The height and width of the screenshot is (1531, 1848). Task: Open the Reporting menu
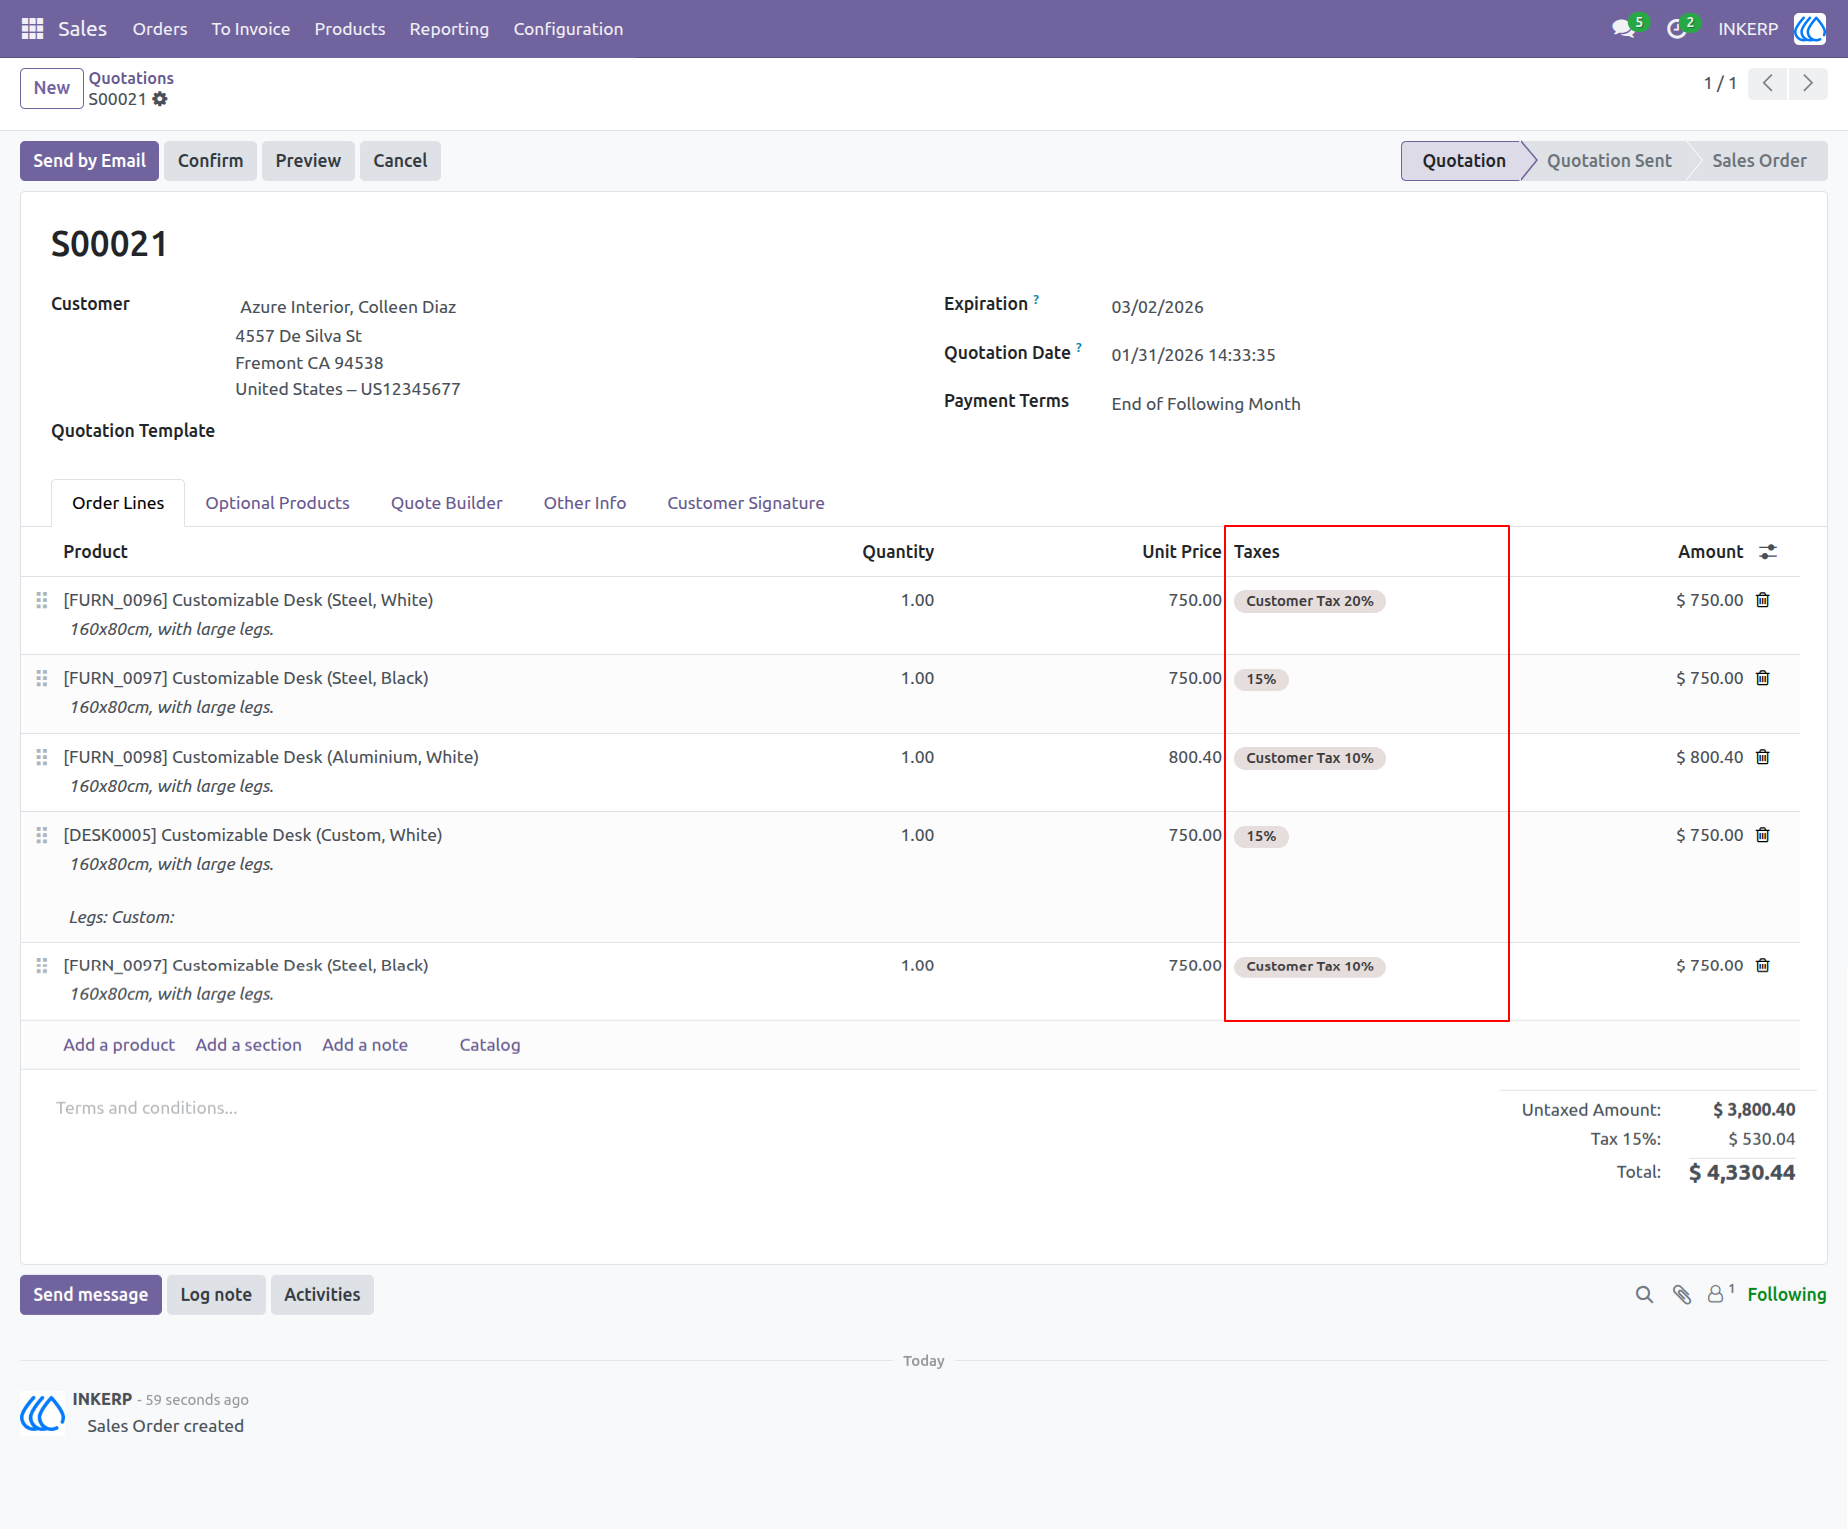pos(449,29)
